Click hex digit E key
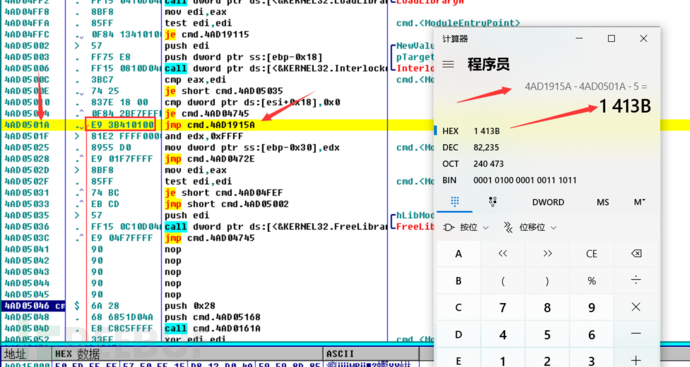This screenshot has height=367, width=690. (x=458, y=361)
